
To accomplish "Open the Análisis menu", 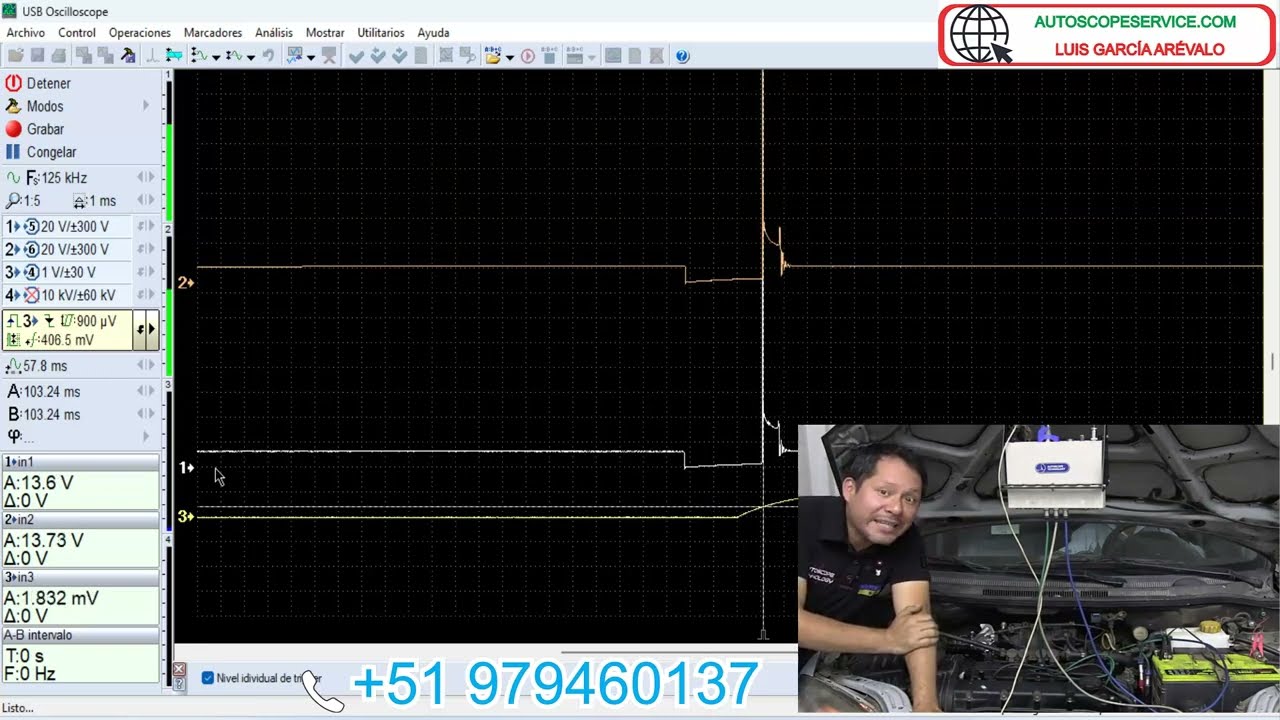I will click(x=274, y=33).
